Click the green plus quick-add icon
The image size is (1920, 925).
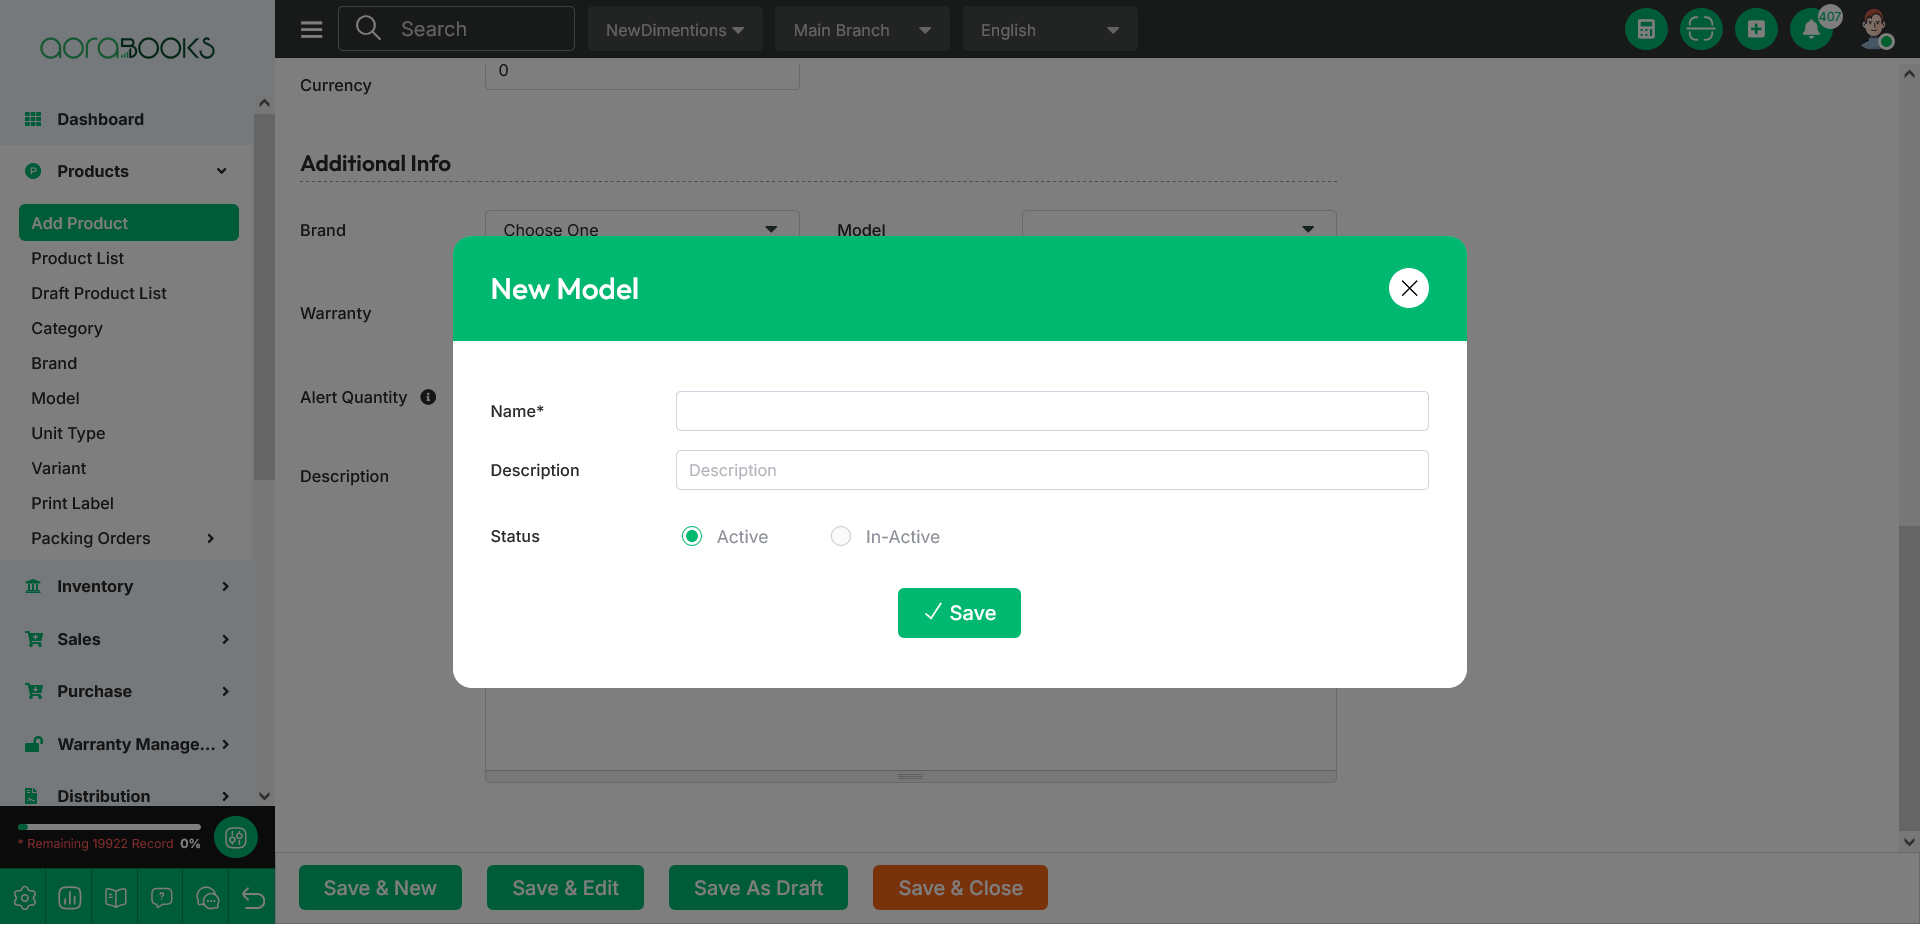[1756, 29]
